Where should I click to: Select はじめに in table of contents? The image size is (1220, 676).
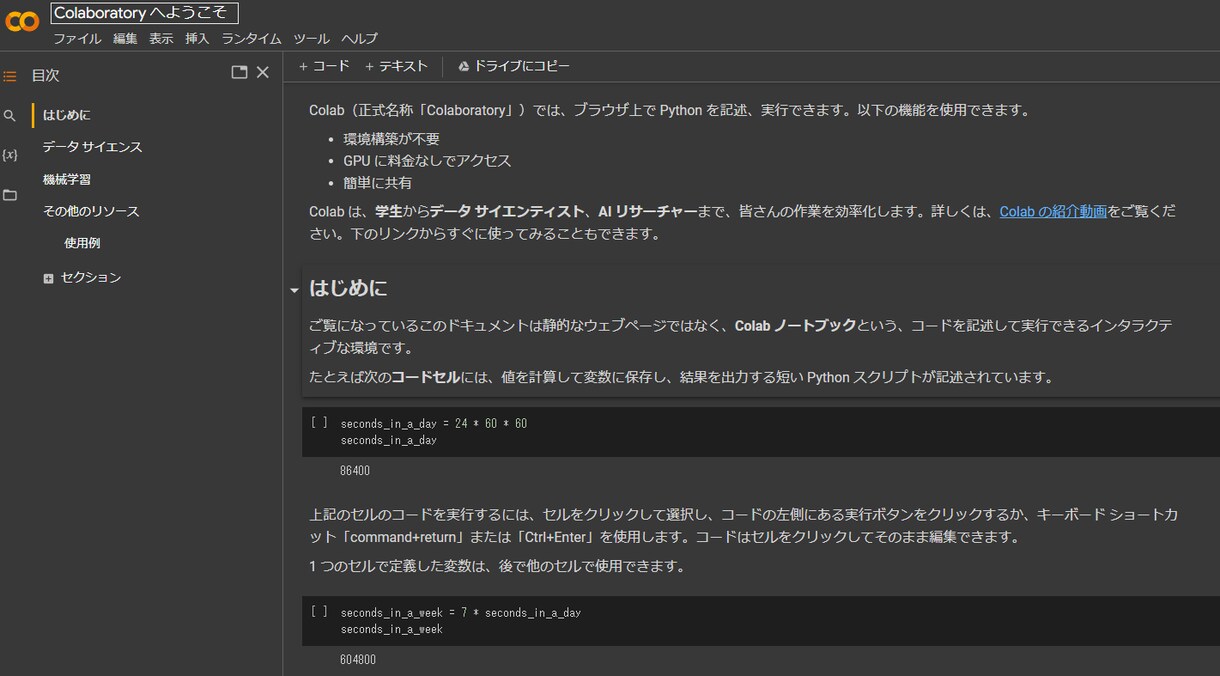click(66, 115)
